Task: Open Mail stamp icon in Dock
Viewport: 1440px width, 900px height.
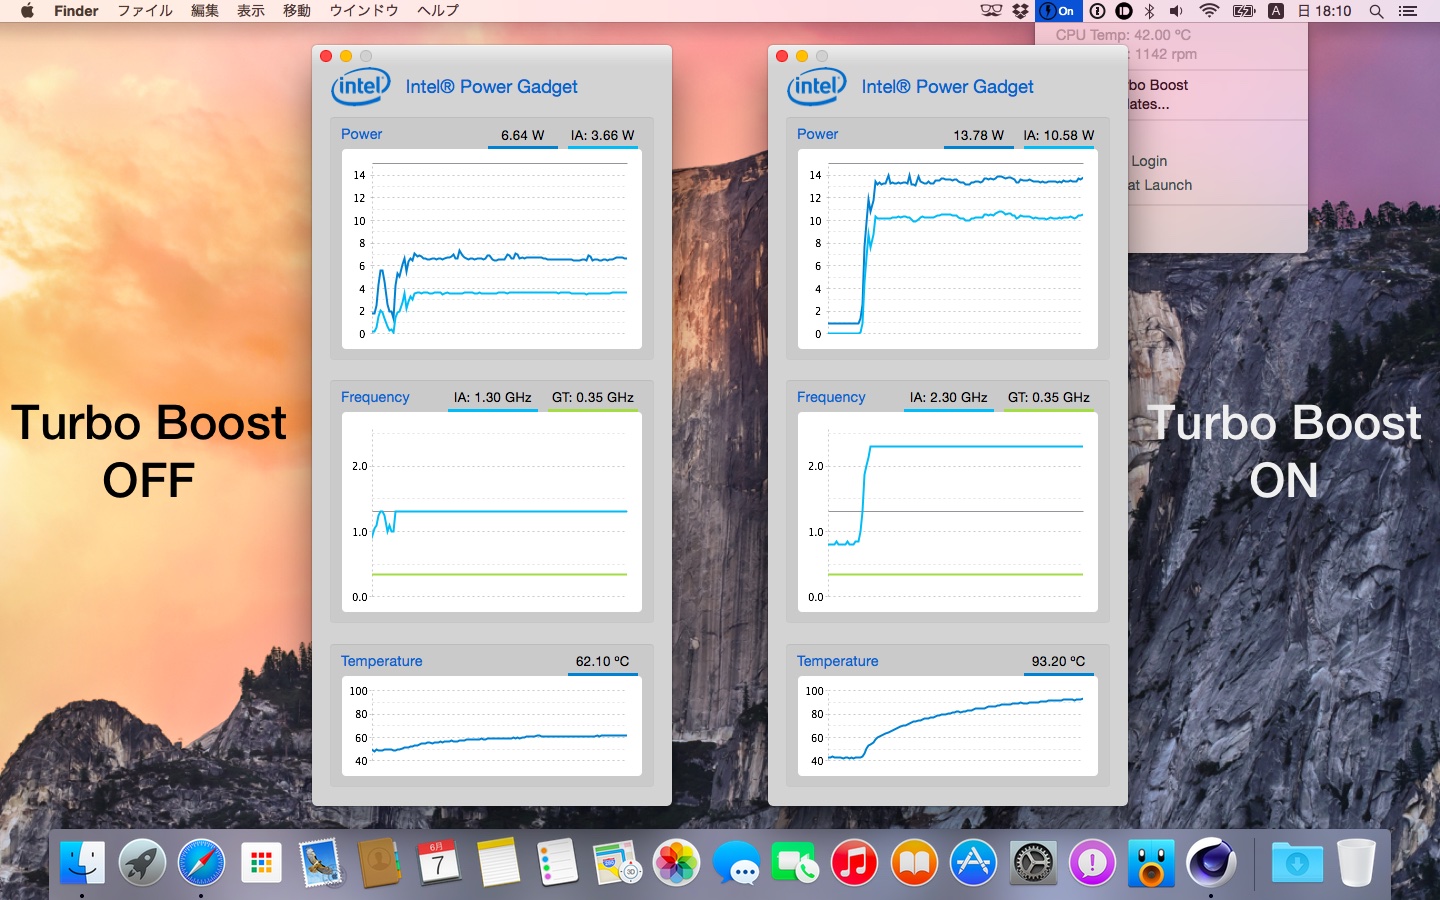Action: (x=320, y=862)
